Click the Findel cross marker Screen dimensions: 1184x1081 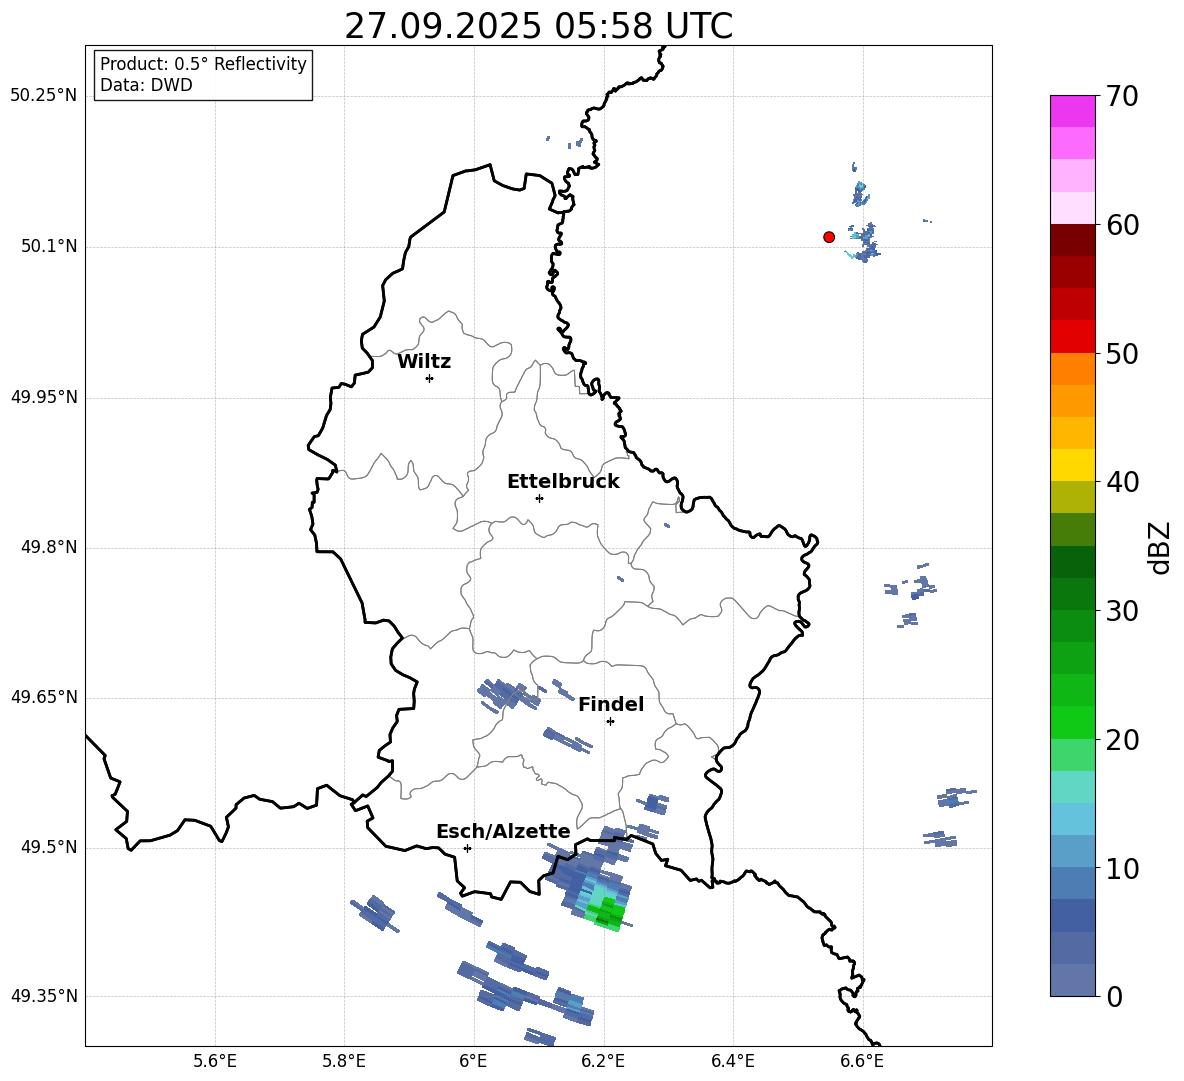click(610, 722)
